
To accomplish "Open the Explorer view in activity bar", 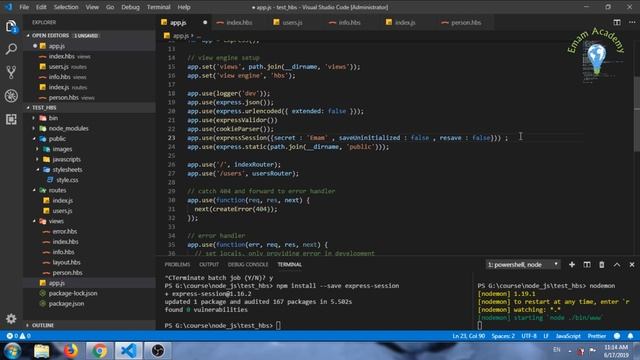I will coord(11,27).
